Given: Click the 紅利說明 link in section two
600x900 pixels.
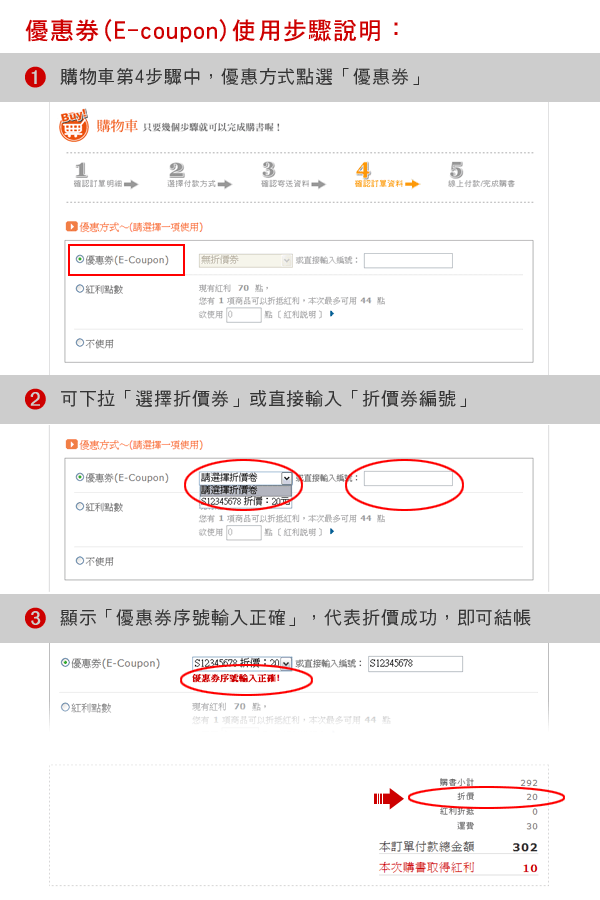Looking at the screenshot, I should pos(302,532).
